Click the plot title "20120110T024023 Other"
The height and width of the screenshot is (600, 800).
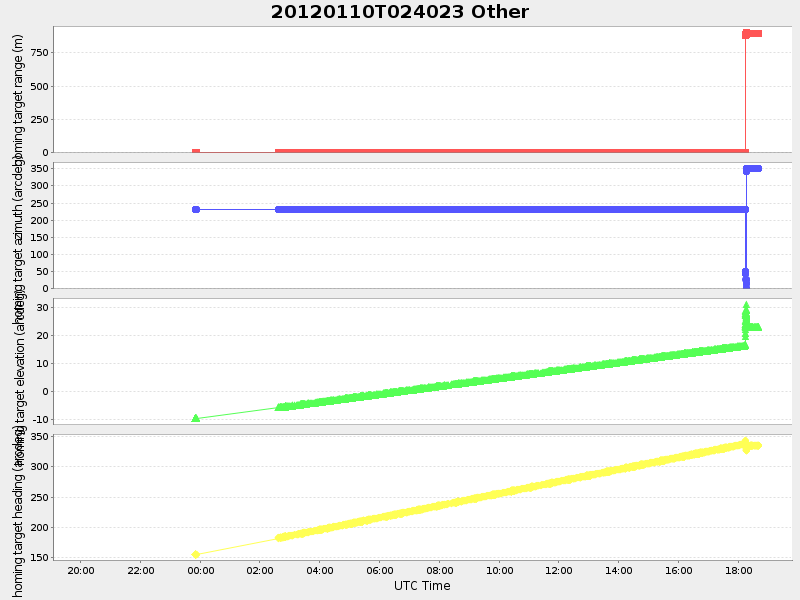tap(399, 12)
